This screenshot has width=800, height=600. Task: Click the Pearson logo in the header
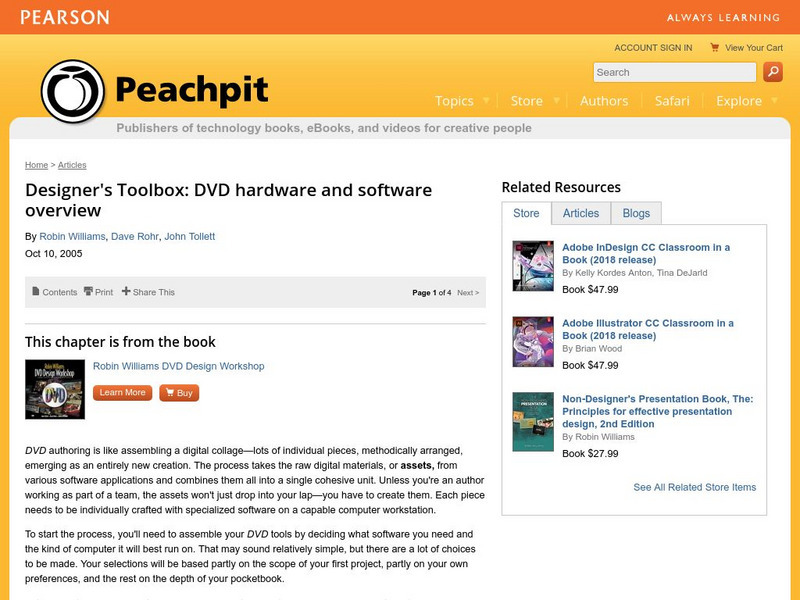[65, 17]
